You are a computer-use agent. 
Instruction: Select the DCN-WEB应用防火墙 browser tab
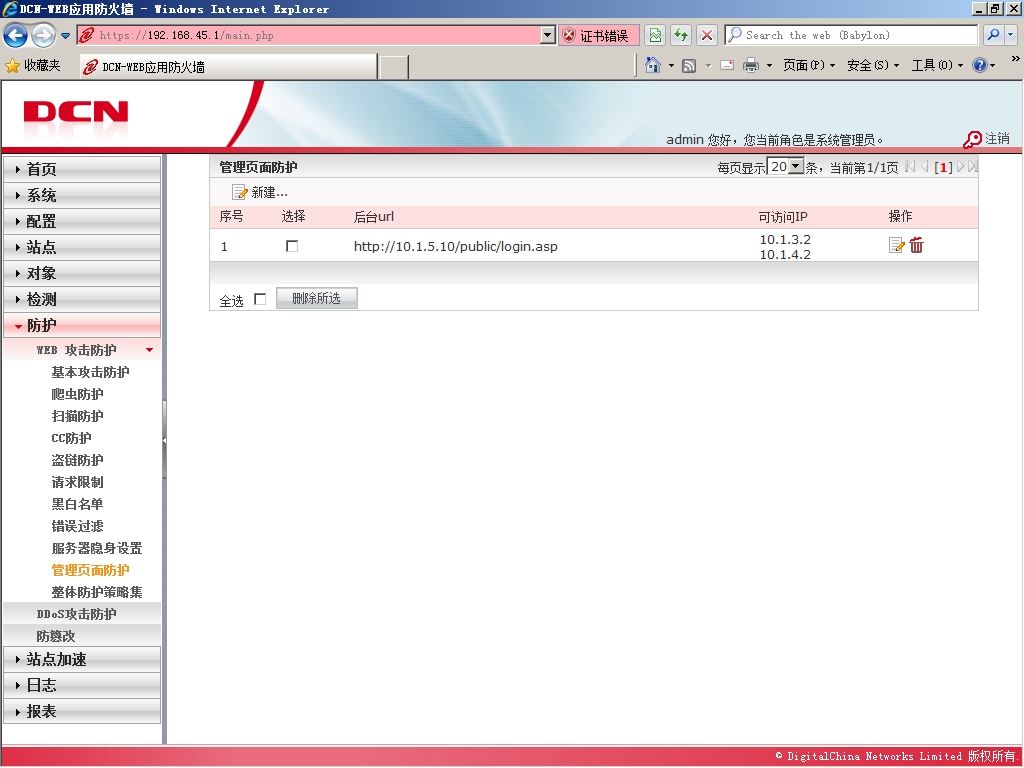pos(228,67)
